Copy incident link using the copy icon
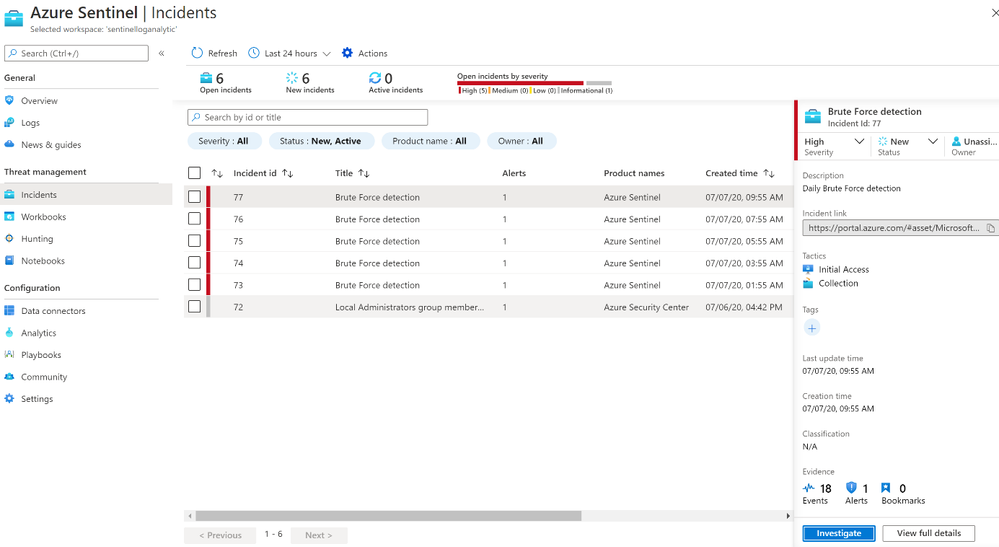This screenshot has height=547, width=999. [991, 228]
